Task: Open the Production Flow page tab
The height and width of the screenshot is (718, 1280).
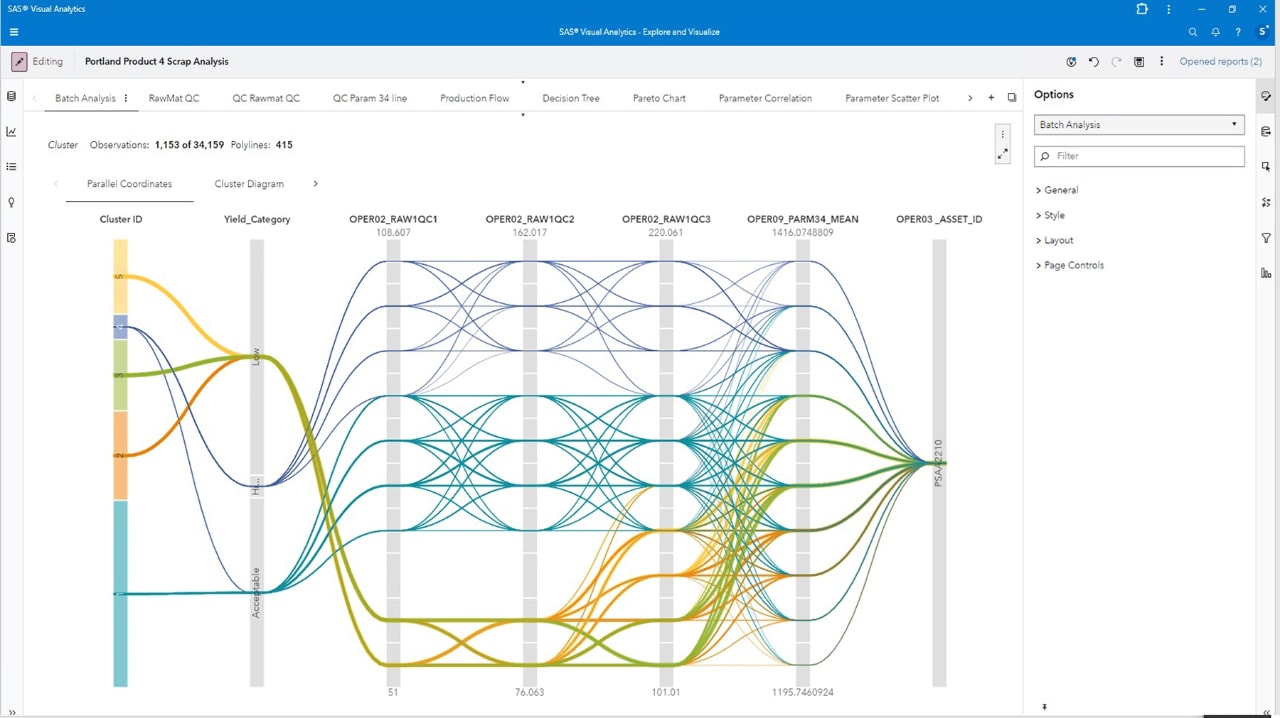Action: (x=474, y=98)
